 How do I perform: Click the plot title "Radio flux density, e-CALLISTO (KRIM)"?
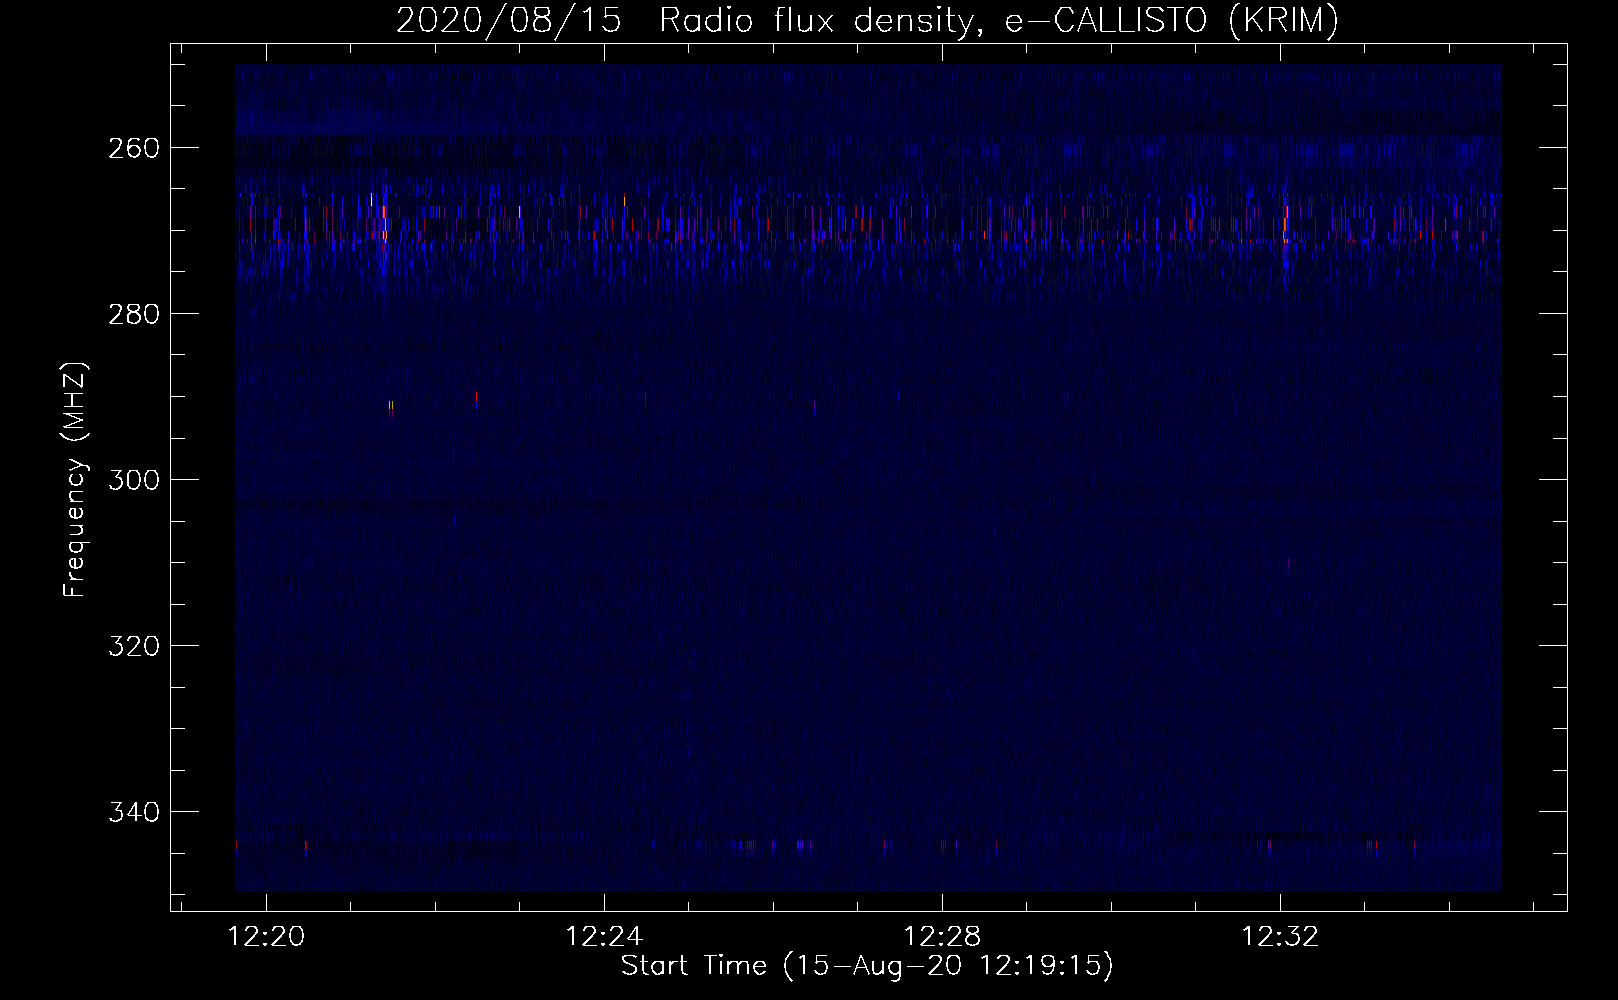tap(999, 20)
